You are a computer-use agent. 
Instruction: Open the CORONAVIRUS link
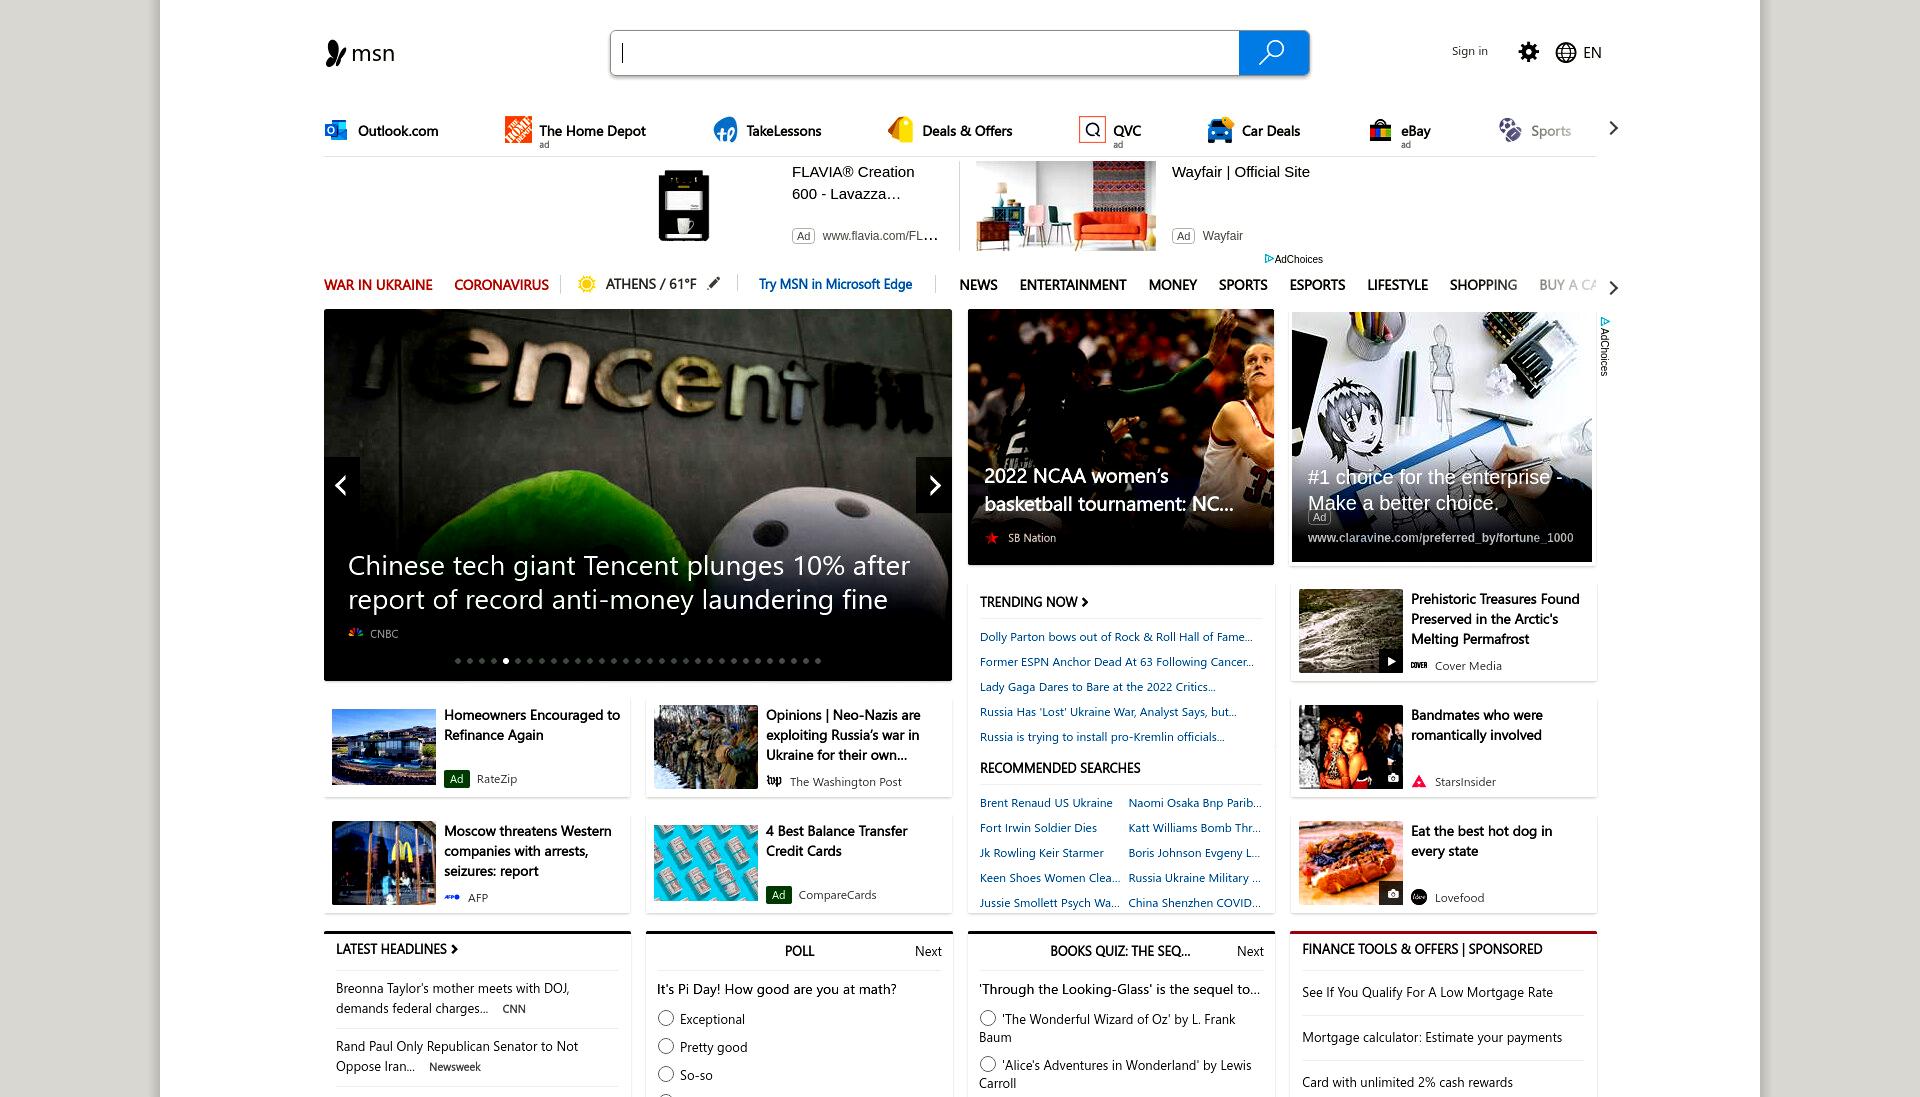click(x=501, y=285)
